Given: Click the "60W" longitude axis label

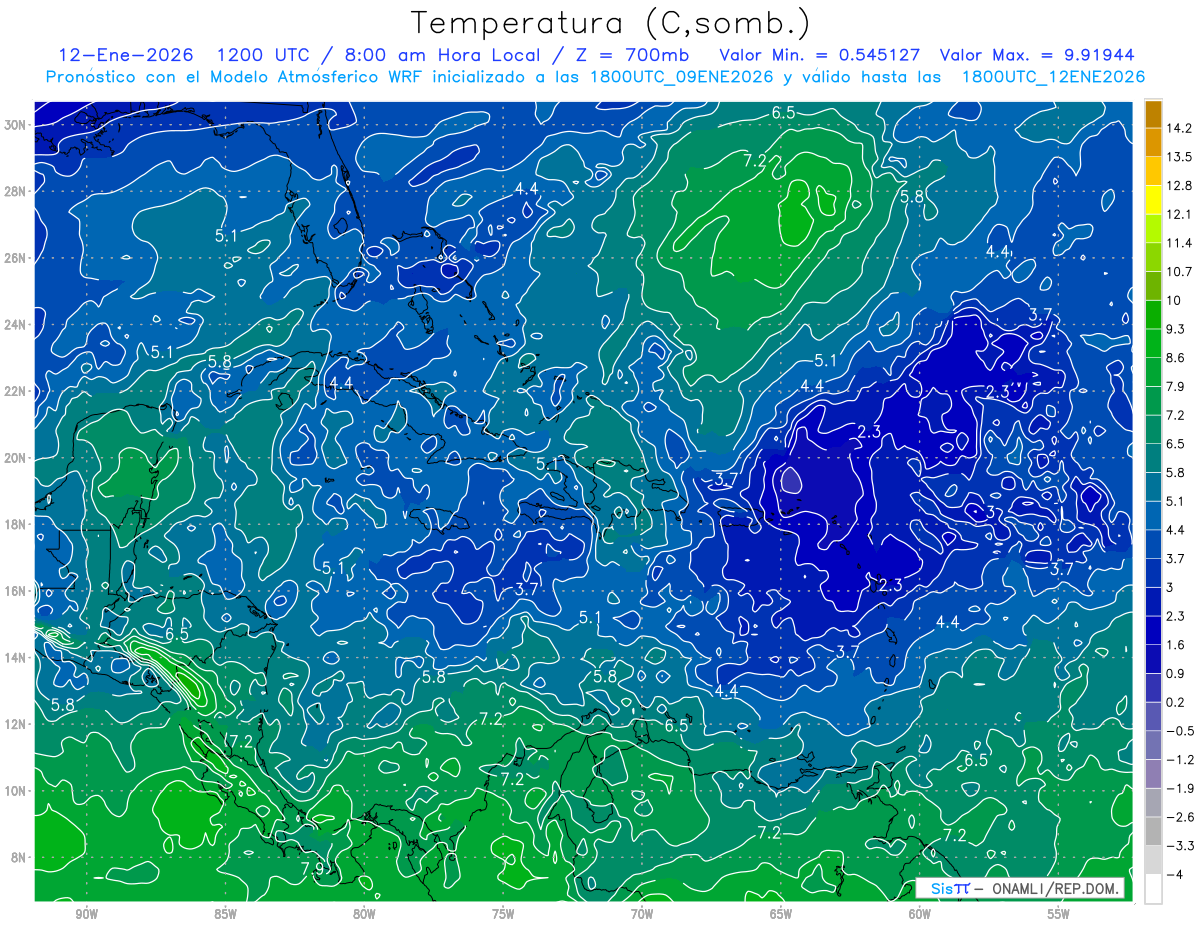Looking at the screenshot, I should [x=920, y=914].
